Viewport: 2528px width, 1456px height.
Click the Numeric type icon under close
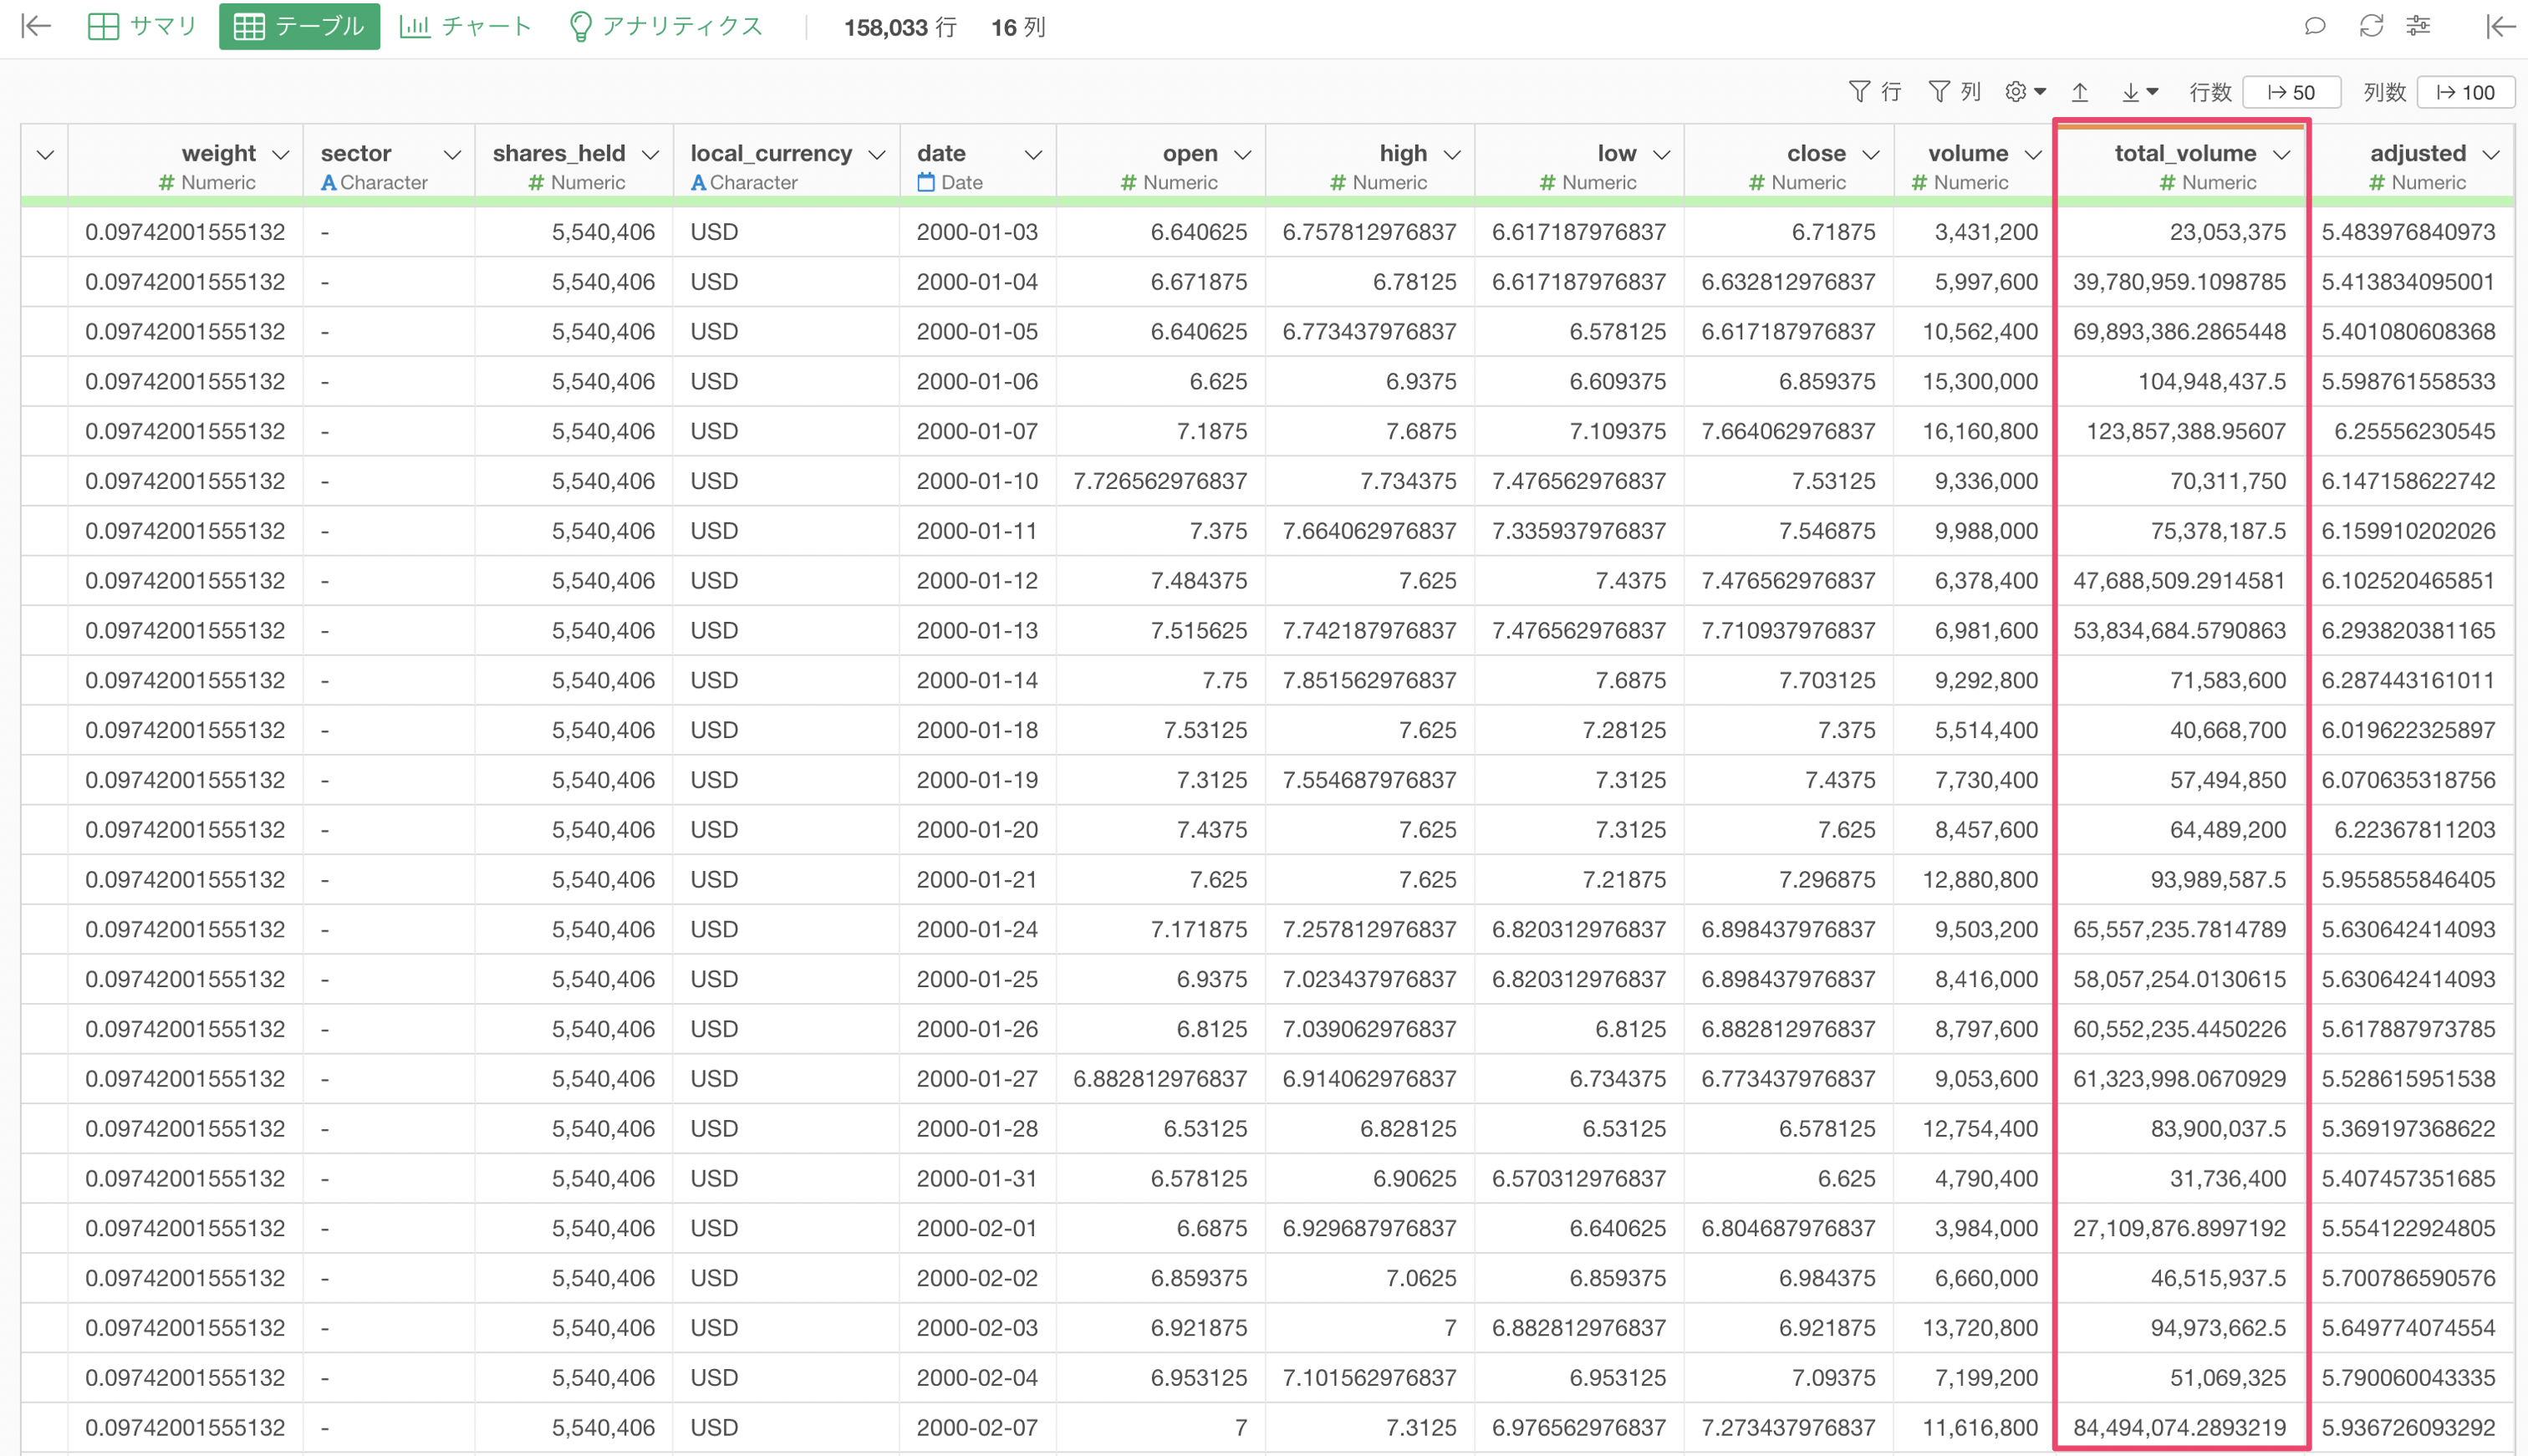(x=1757, y=183)
